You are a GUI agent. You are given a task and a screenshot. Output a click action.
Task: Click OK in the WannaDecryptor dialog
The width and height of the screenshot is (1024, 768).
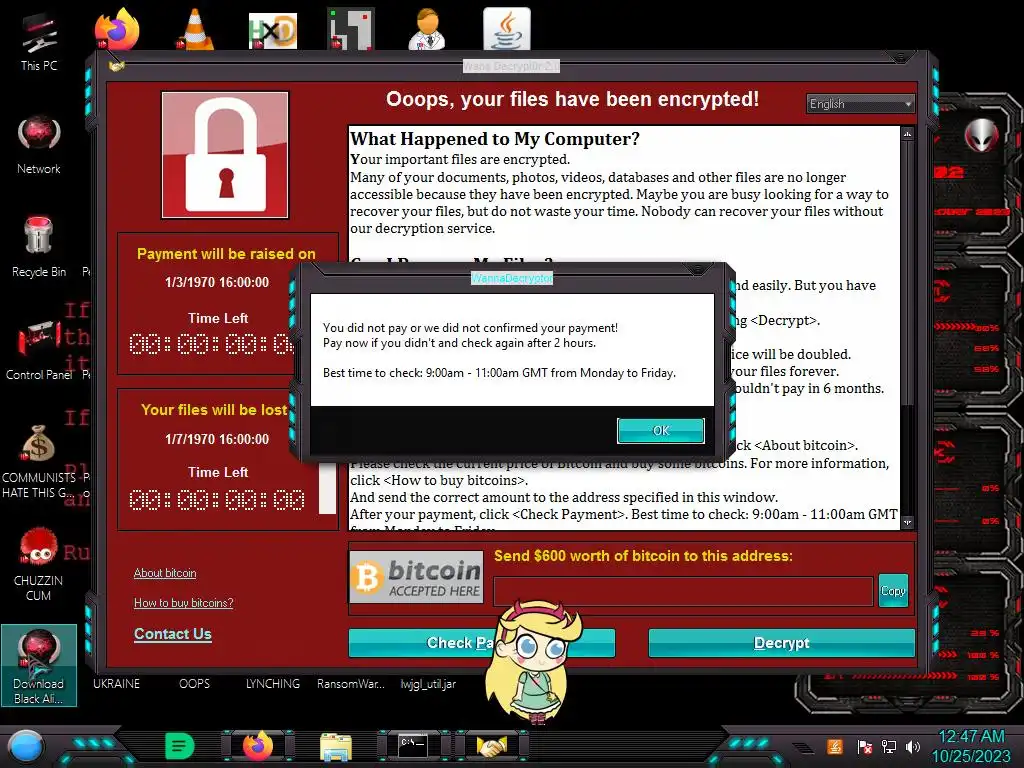pyautogui.click(x=660, y=430)
